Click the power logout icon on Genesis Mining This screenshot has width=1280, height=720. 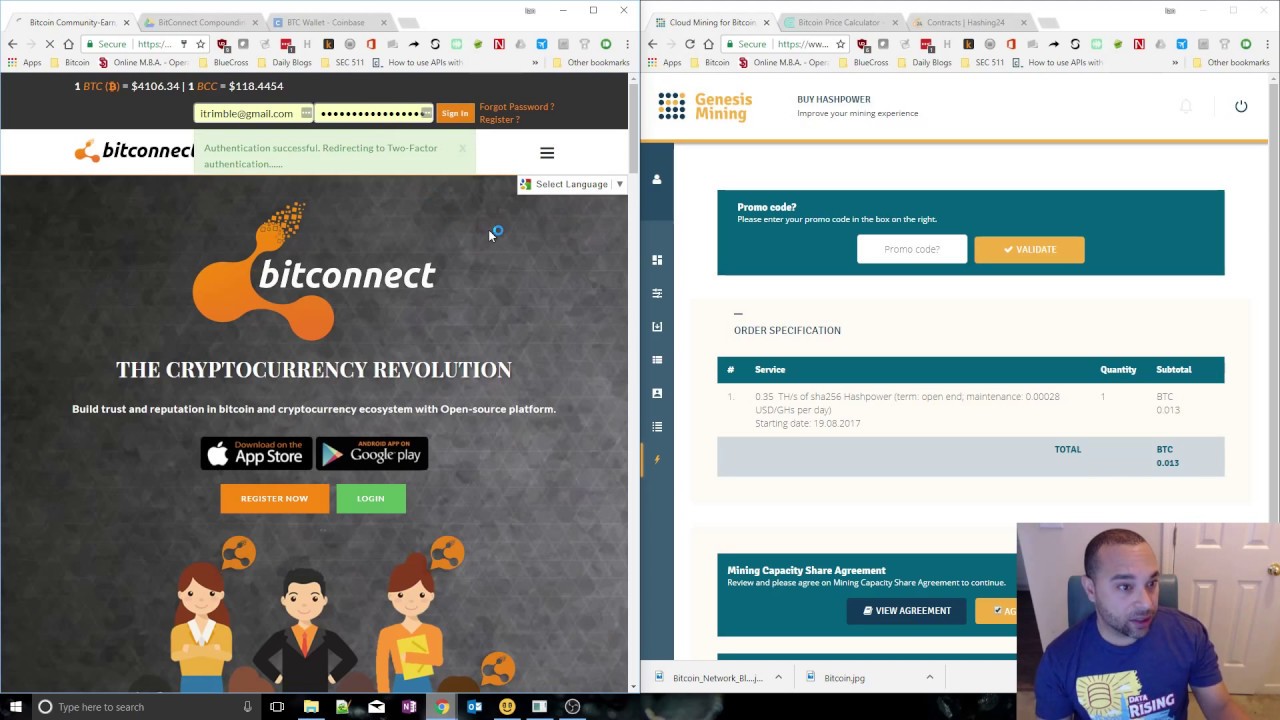click(1241, 106)
